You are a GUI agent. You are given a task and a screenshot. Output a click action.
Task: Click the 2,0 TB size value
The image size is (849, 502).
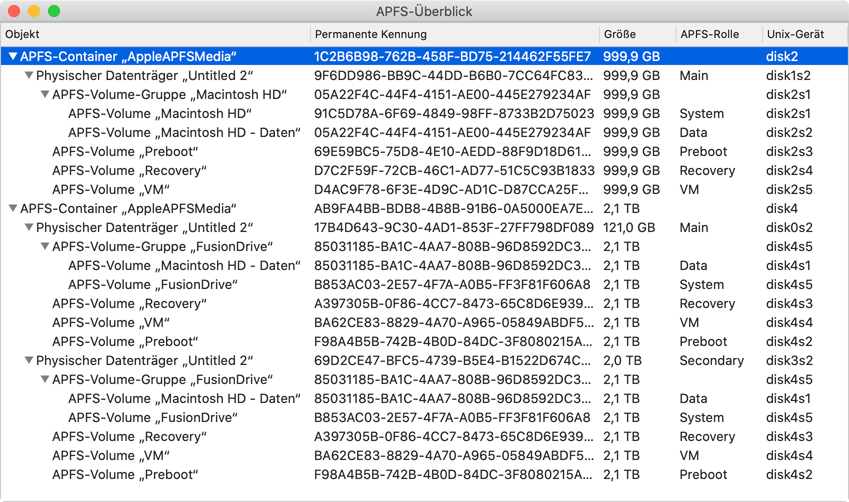[622, 361]
